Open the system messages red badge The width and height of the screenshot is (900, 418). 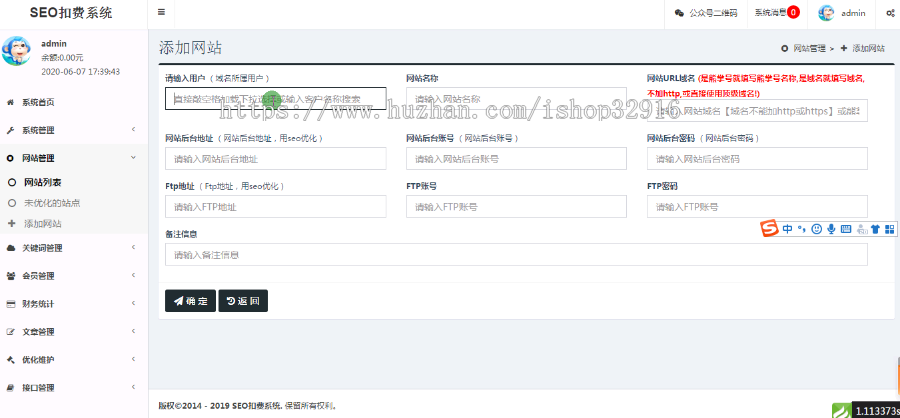click(793, 12)
